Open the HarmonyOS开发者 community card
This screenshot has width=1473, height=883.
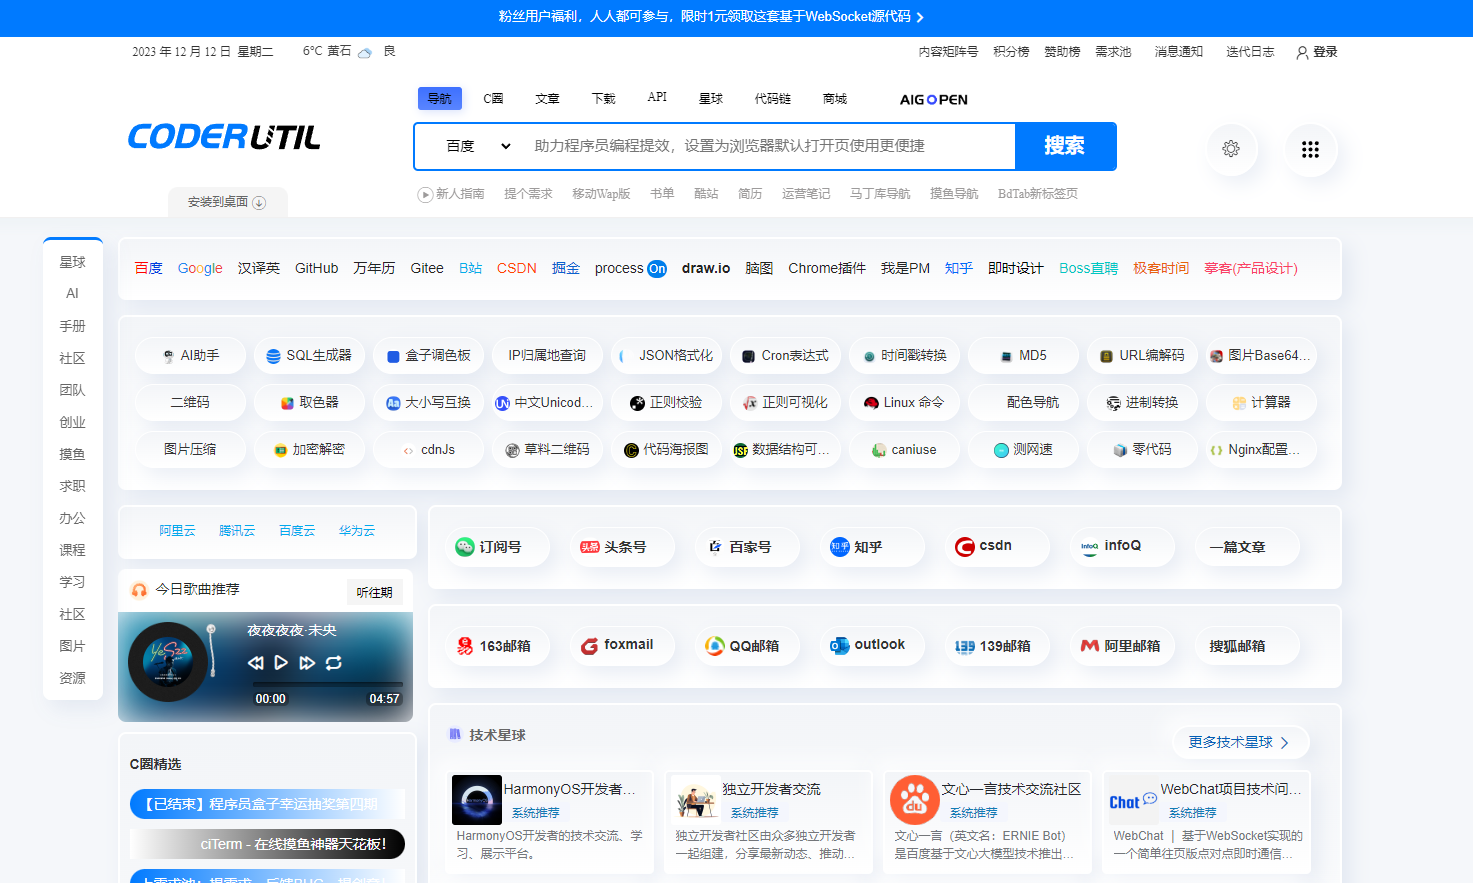549,822
